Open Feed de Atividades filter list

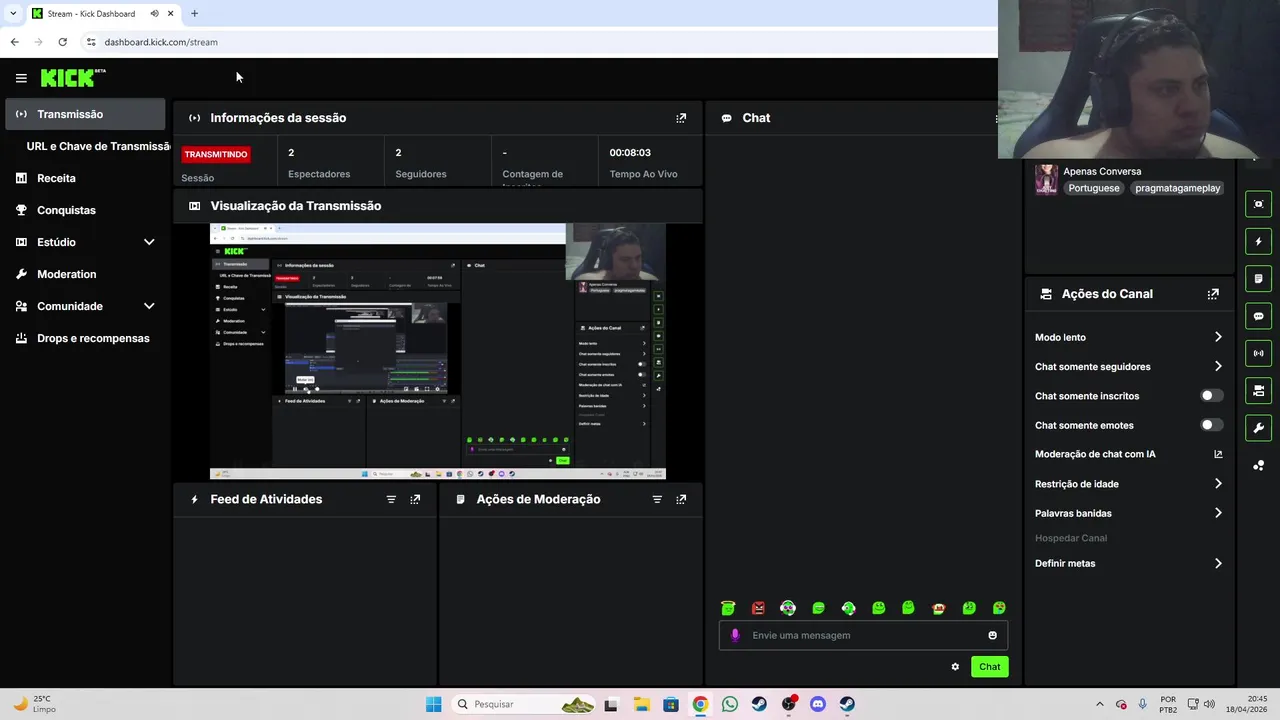pos(391,499)
